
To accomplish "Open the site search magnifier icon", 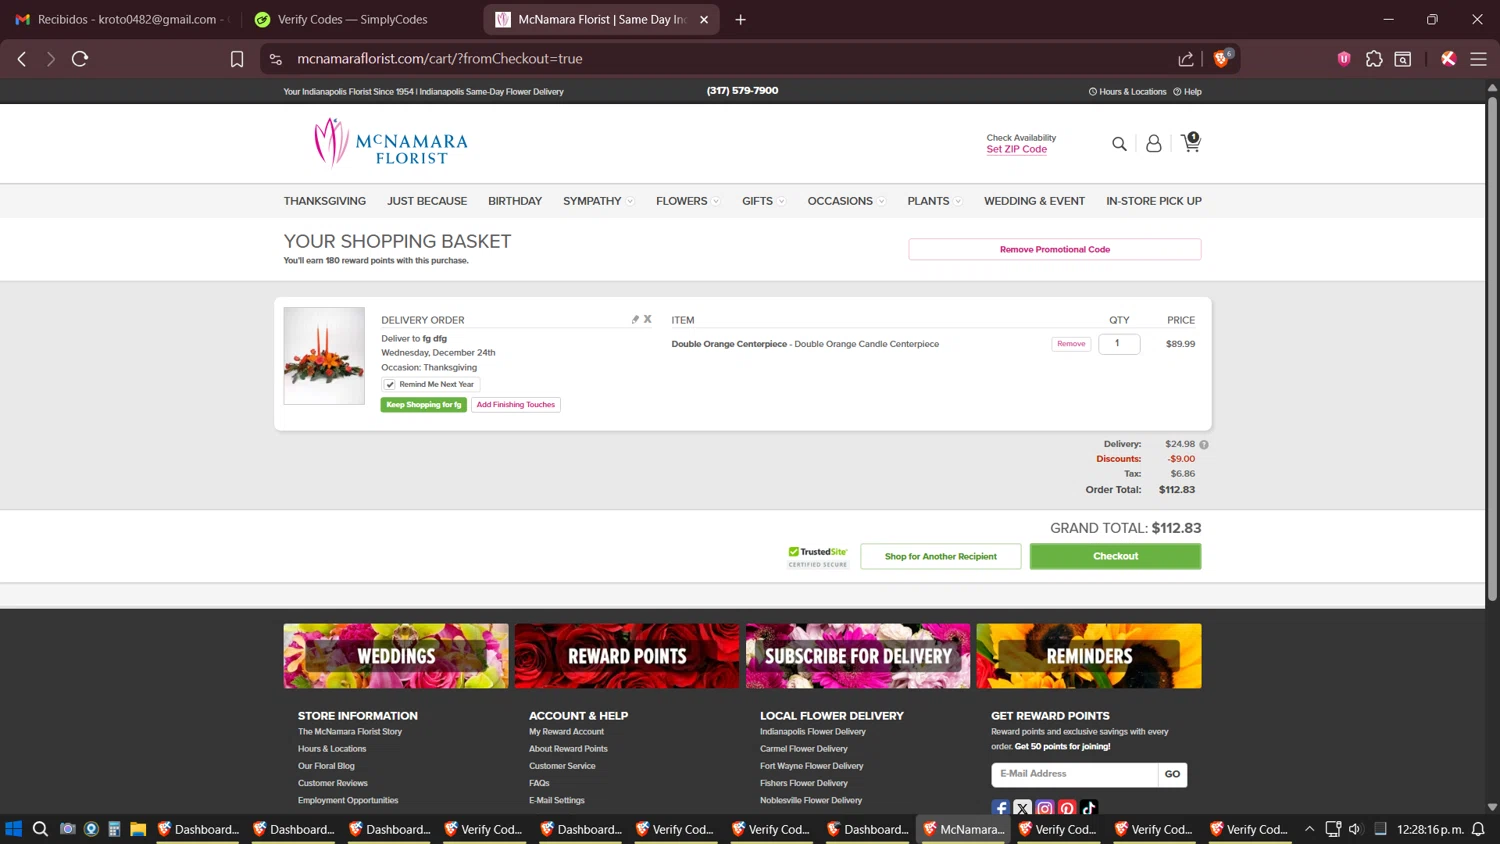I will (x=1119, y=144).
